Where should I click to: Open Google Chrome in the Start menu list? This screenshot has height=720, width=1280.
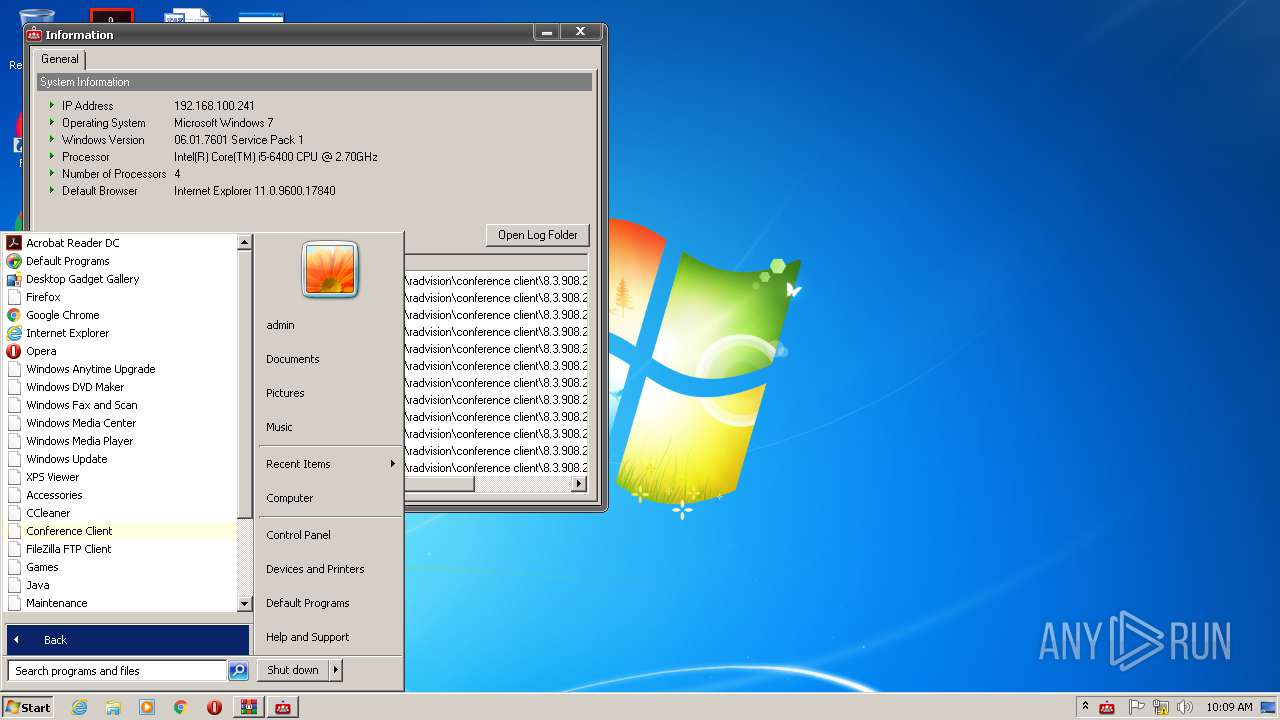point(62,315)
